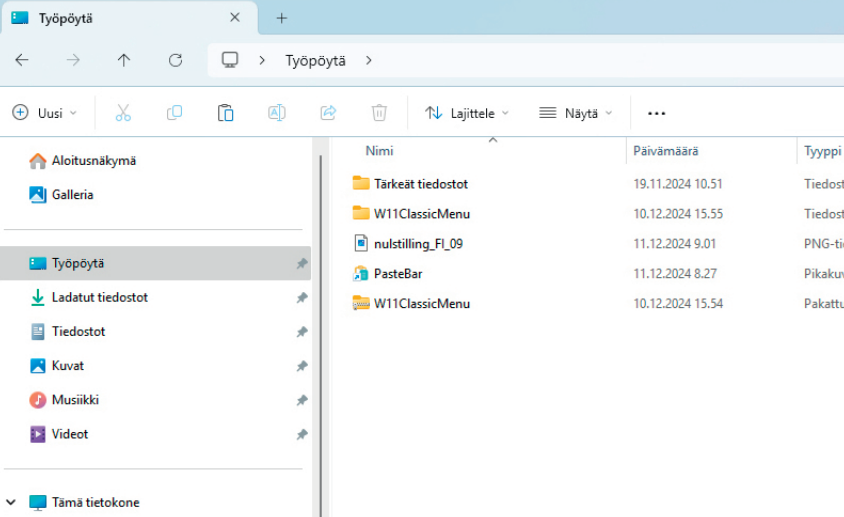Click the Paste clipboard icon
Viewport: 844px width, 517px height.
226,113
